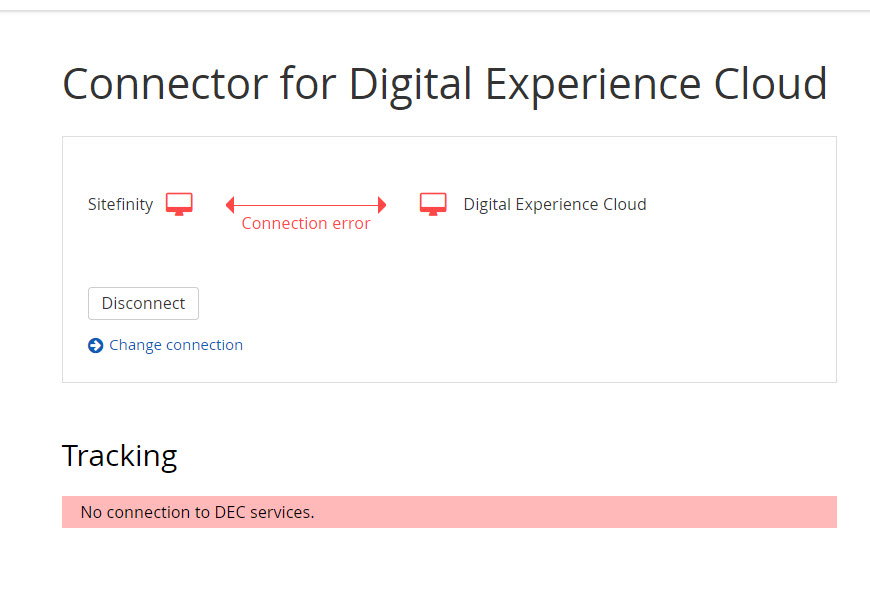This screenshot has height=590, width=870.
Task: Click the left red arrowhead of connection line
Action: pyautogui.click(x=230, y=205)
